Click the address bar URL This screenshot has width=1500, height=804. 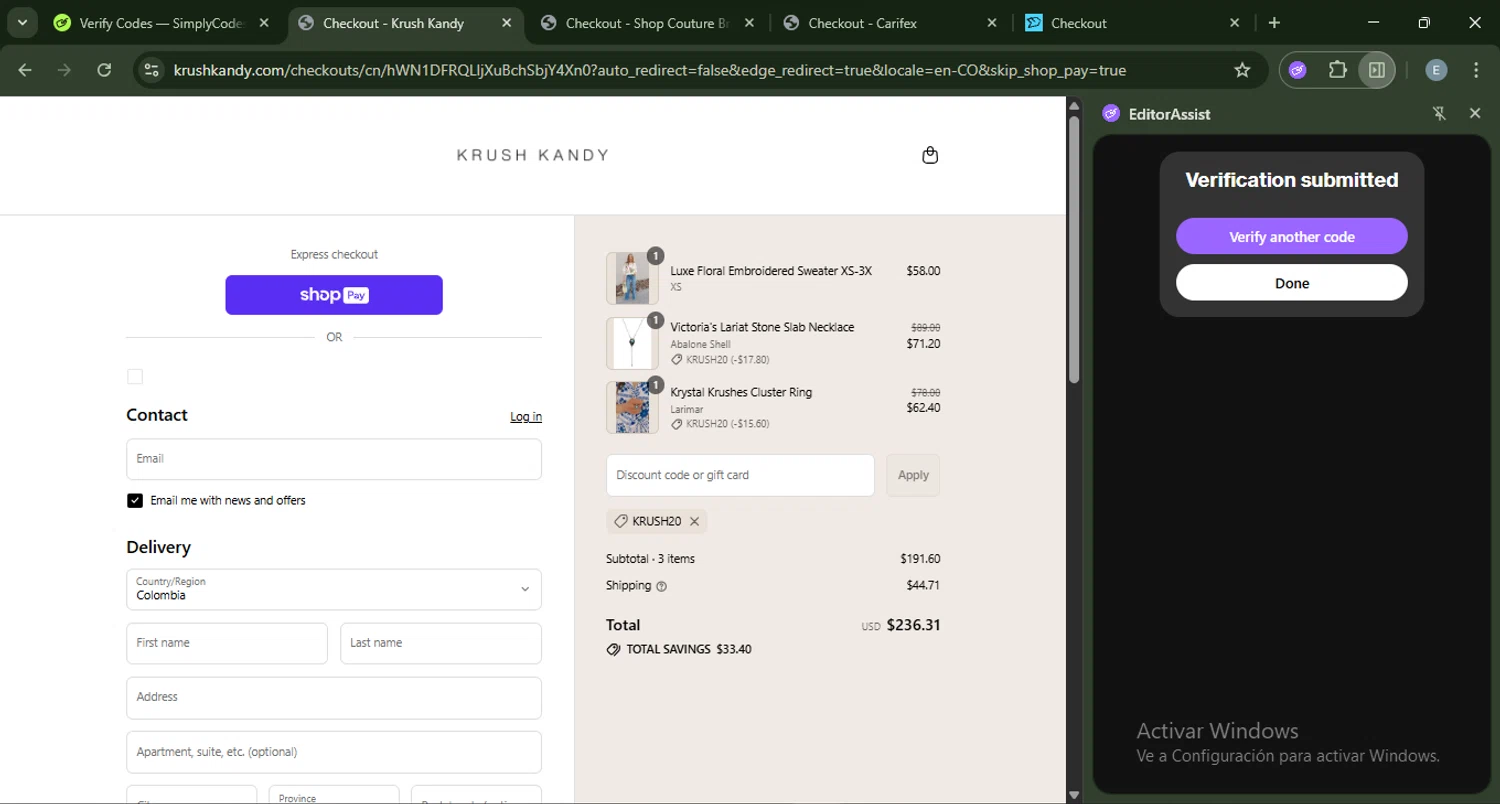650,70
